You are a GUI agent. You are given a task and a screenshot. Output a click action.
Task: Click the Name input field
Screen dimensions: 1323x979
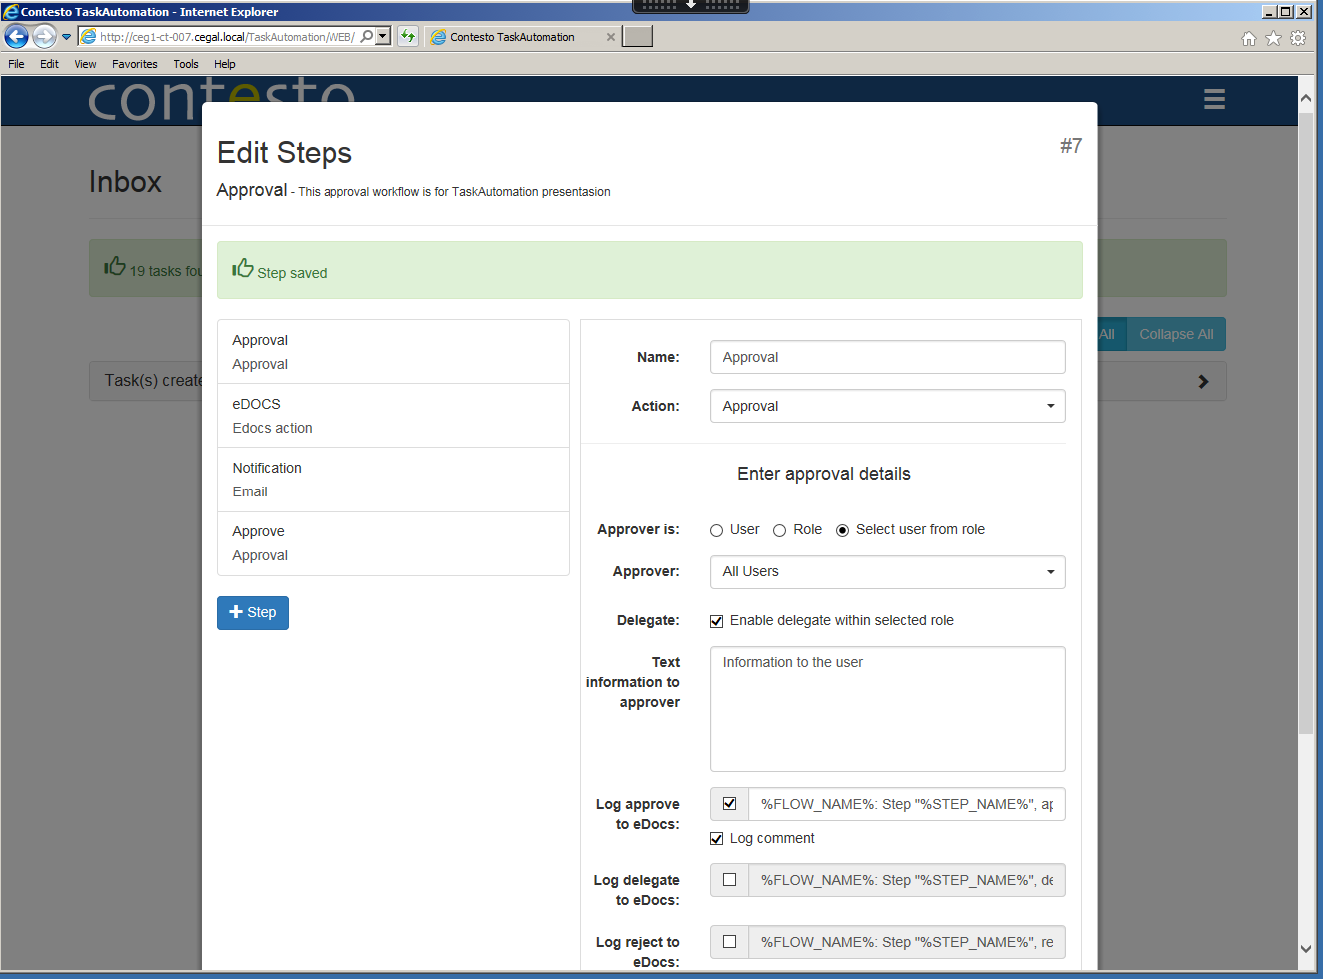[x=887, y=357]
